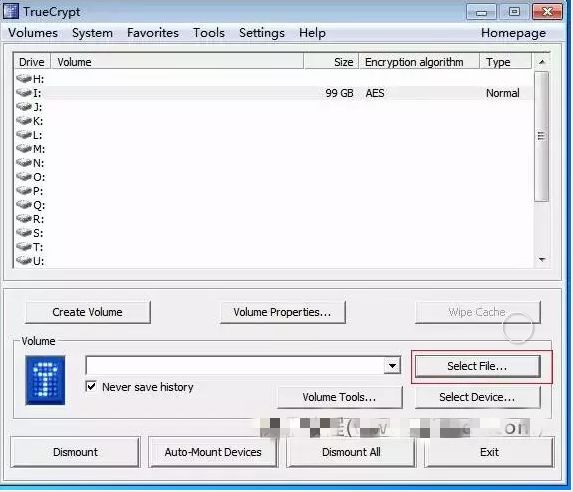Select the L: drive icon
Image resolution: width=573 pixels, height=492 pixels.
coord(24,135)
